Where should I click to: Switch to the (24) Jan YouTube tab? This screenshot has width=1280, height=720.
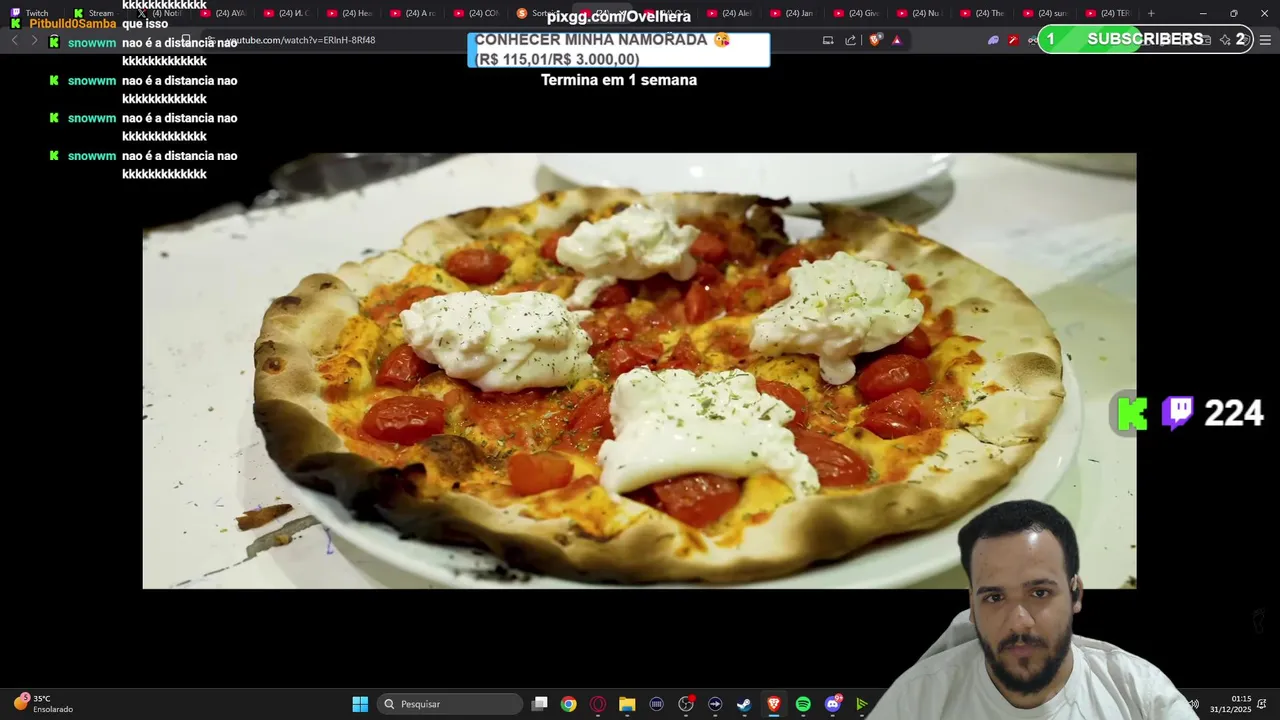tap(793, 13)
